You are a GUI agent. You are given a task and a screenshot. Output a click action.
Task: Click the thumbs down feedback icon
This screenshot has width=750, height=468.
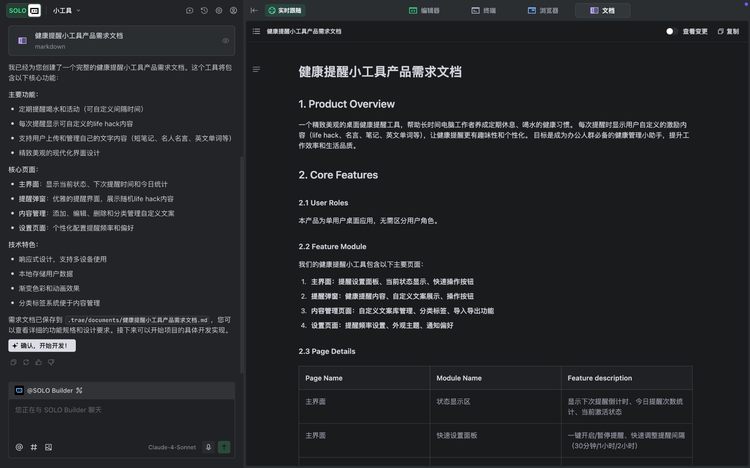[x=52, y=362]
